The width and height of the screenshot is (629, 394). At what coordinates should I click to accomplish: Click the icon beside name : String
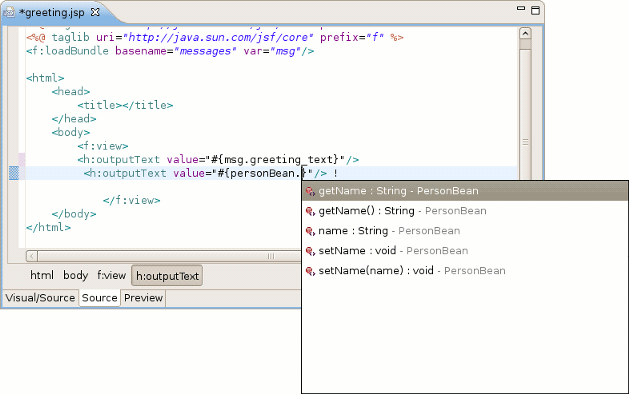(310, 231)
